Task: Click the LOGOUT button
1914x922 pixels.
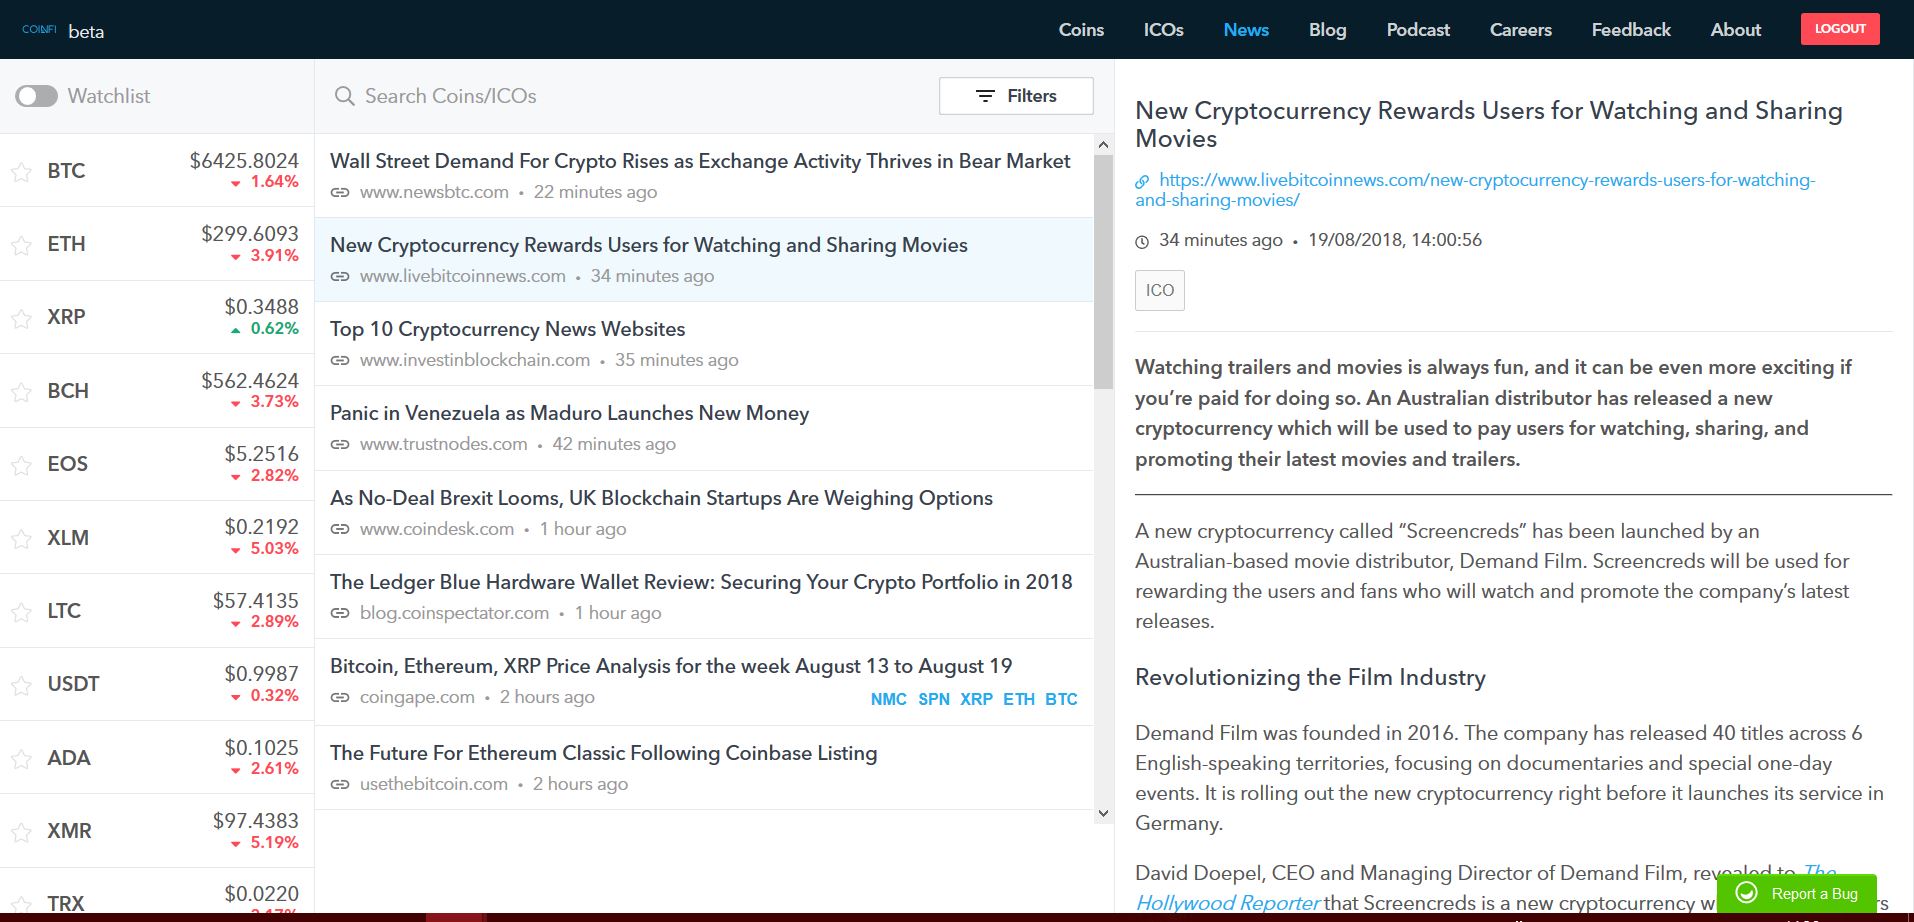Action: 1840,29
